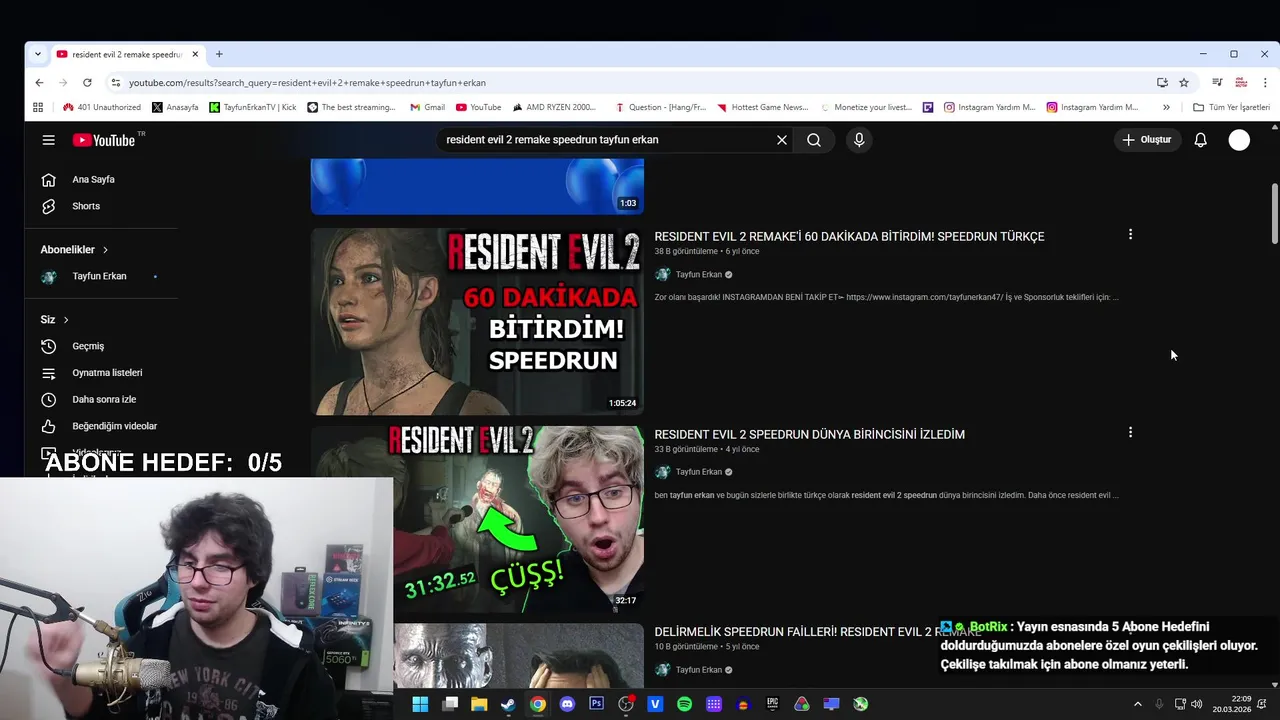This screenshot has height=720, width=1280.
Task: Click the page vertical scrollbar thumb
Action: click(x=1274, y=213)
